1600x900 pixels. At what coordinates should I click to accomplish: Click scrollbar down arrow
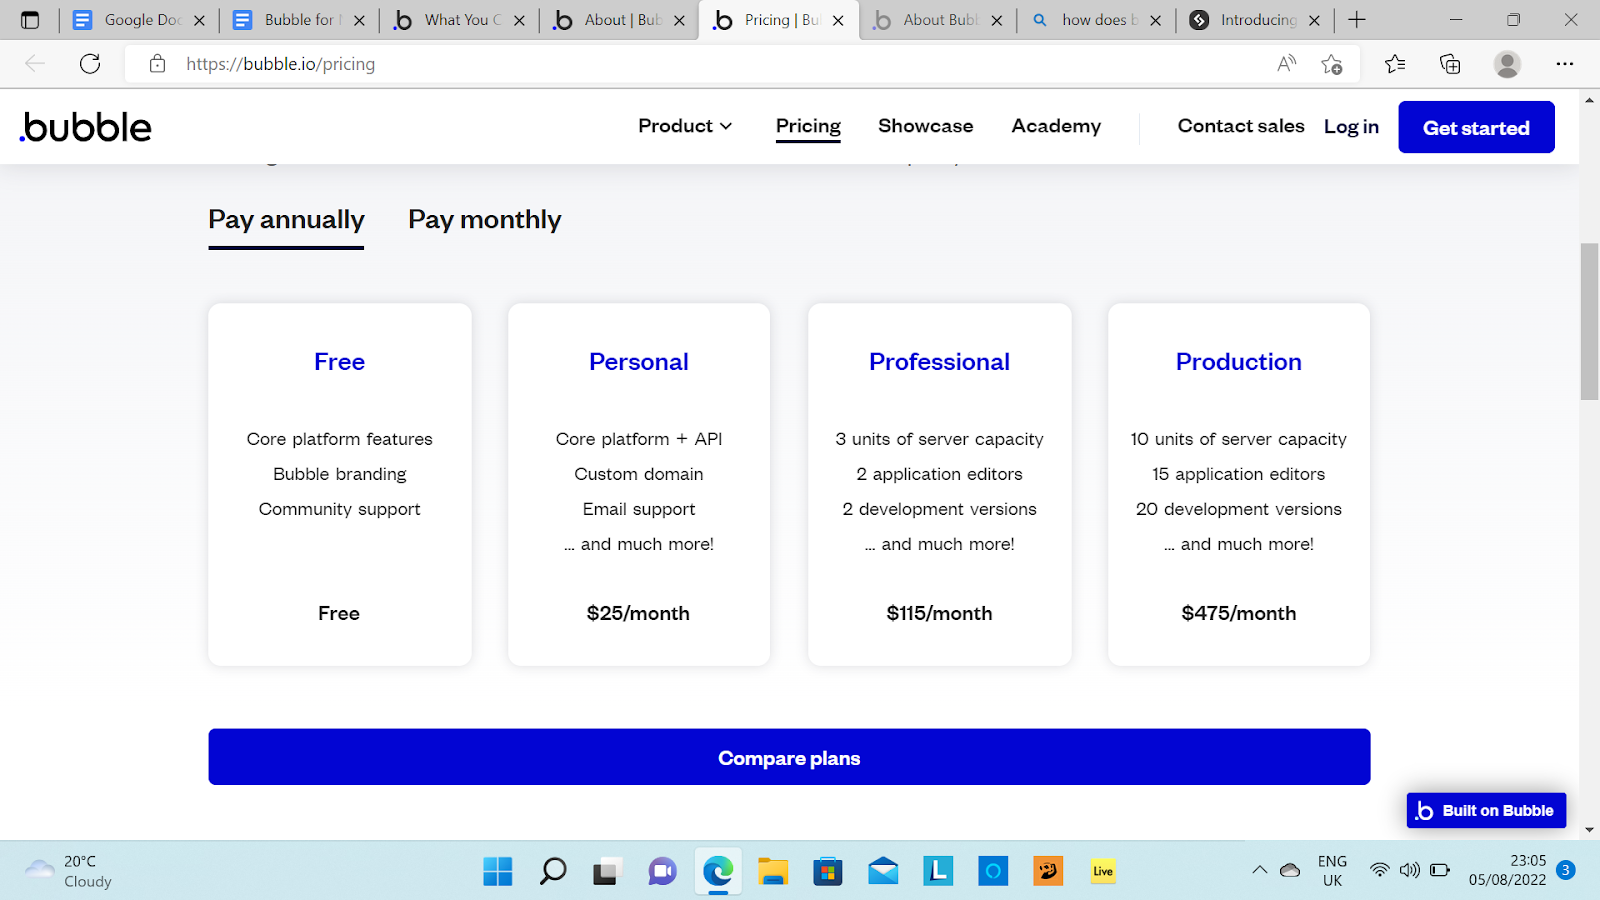coord(1589,830)
